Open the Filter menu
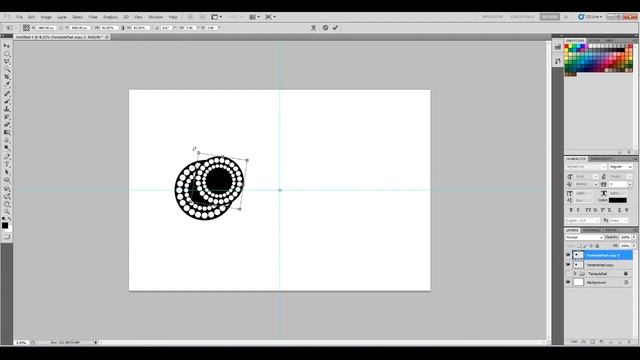 click(x=93, y=17)
